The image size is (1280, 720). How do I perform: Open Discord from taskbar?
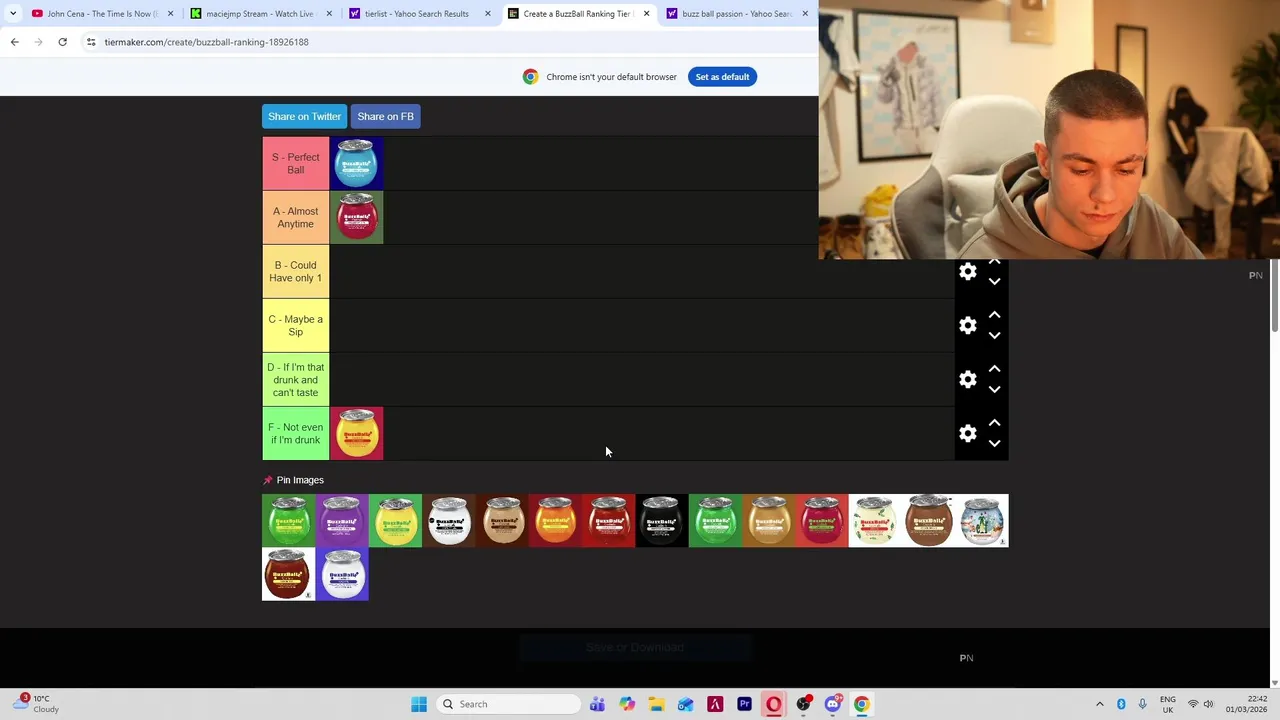833,704
